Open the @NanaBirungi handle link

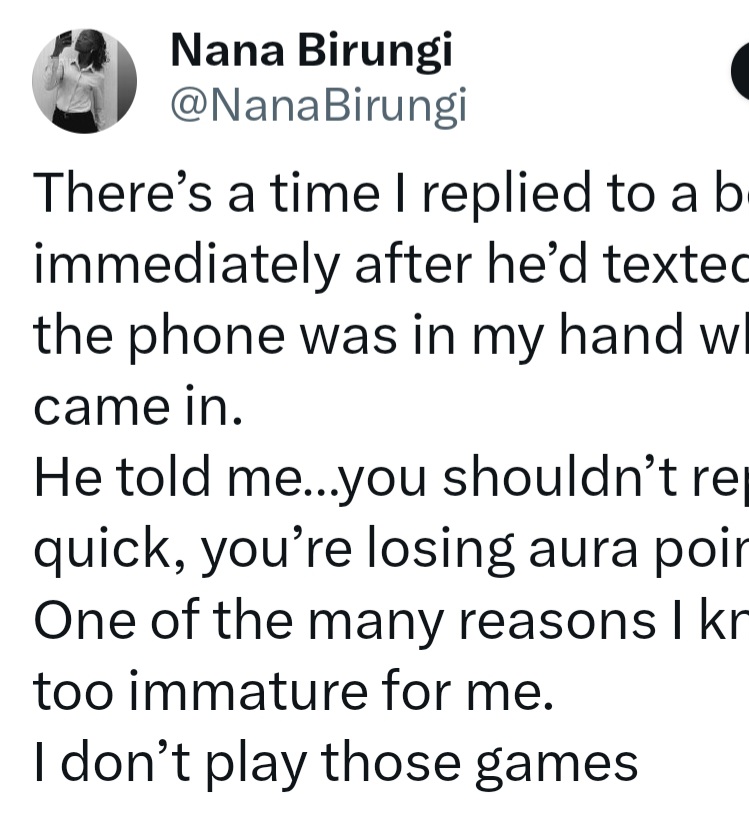(x=319, y=104)
